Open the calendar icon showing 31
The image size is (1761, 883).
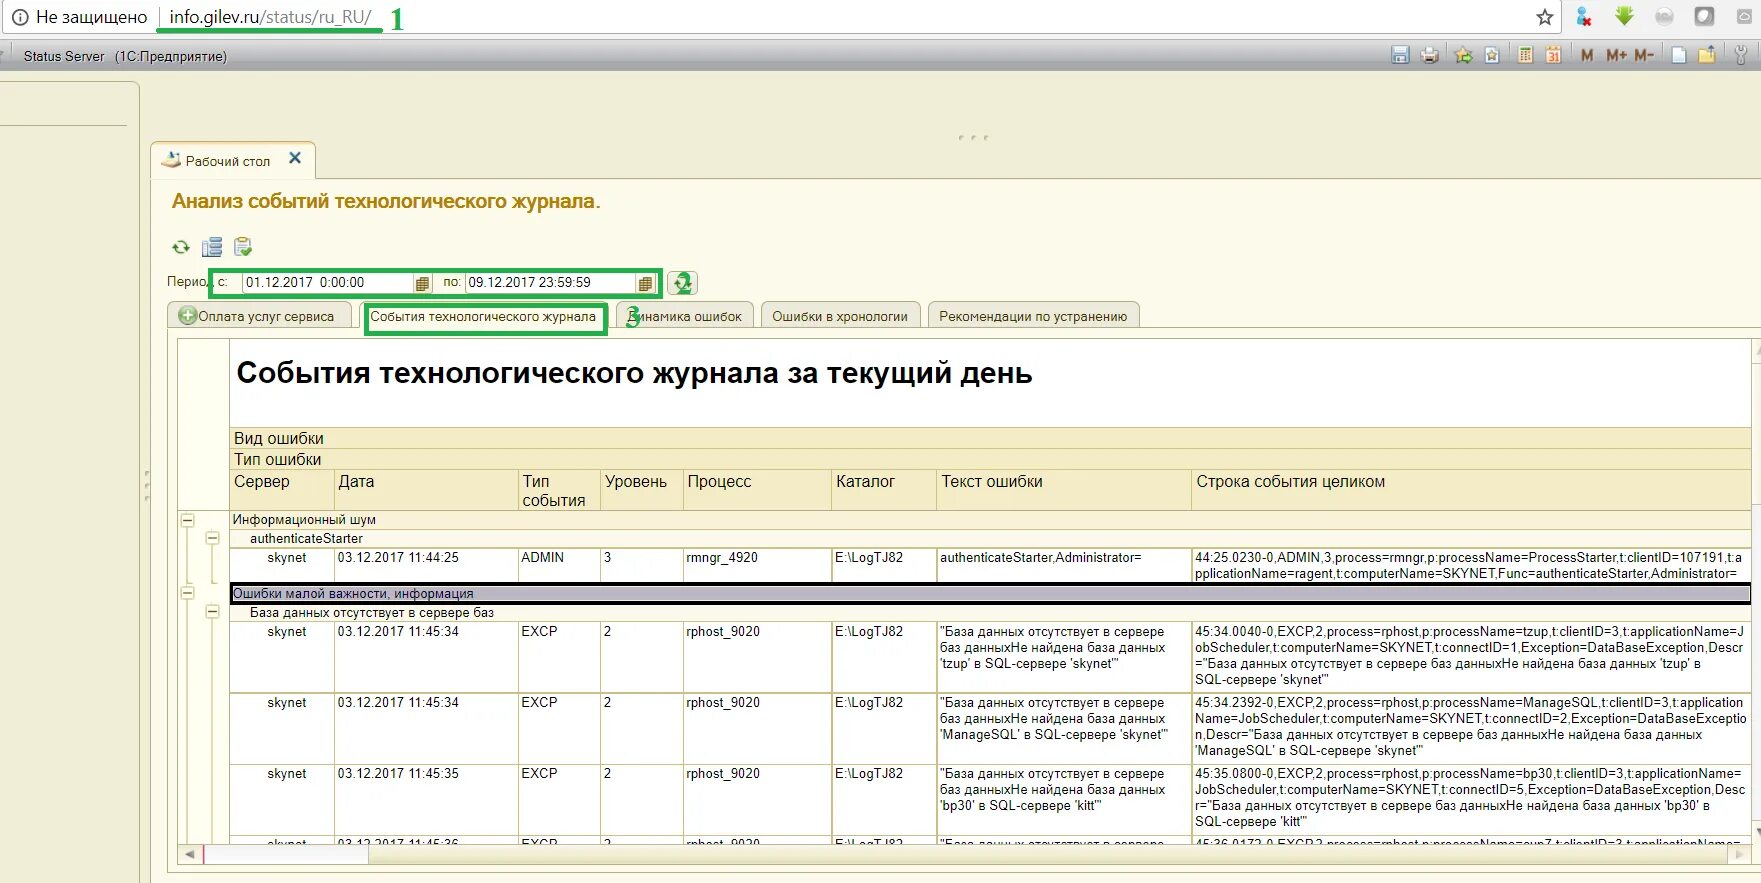click(x=1553, y=55)
